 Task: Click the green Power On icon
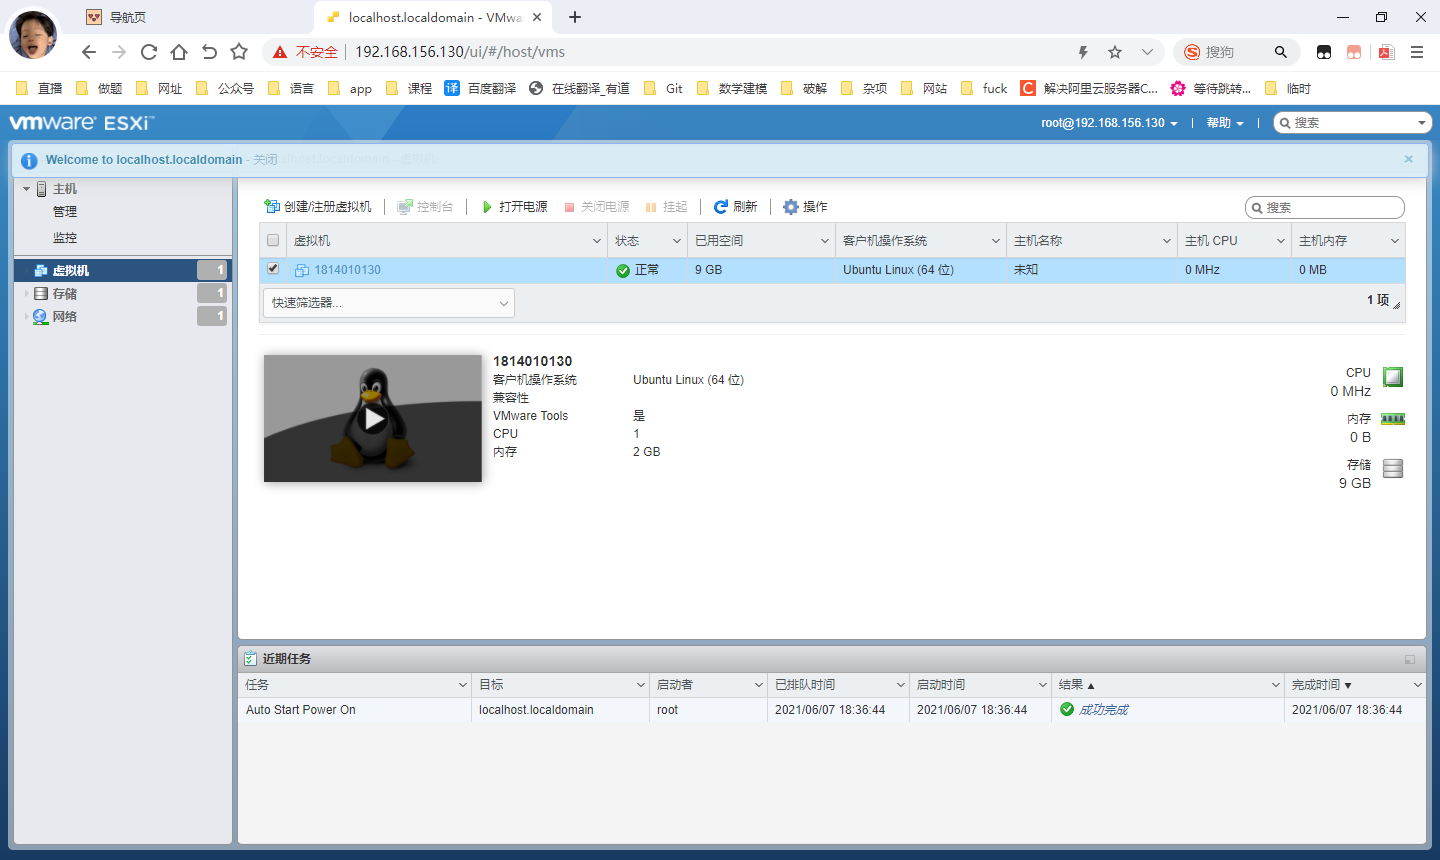pyautogui.click(x=487, y=207)
